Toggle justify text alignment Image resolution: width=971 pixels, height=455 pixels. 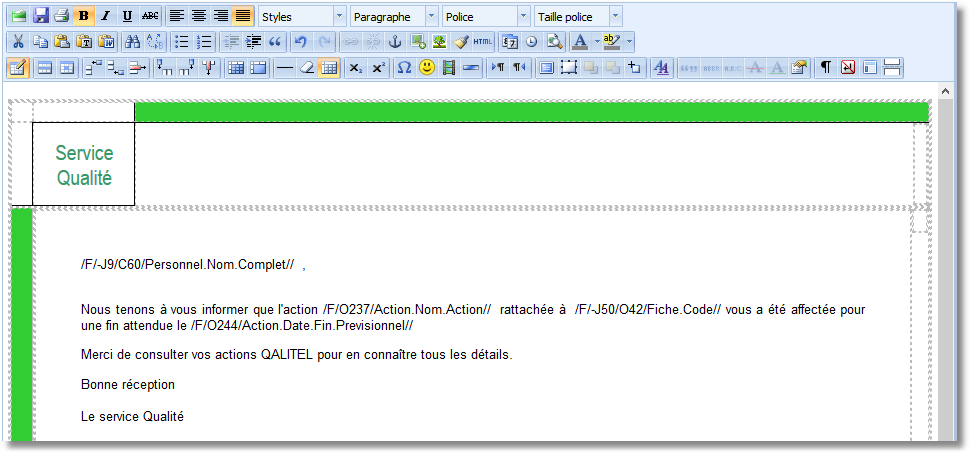click(x=243, y=16)
